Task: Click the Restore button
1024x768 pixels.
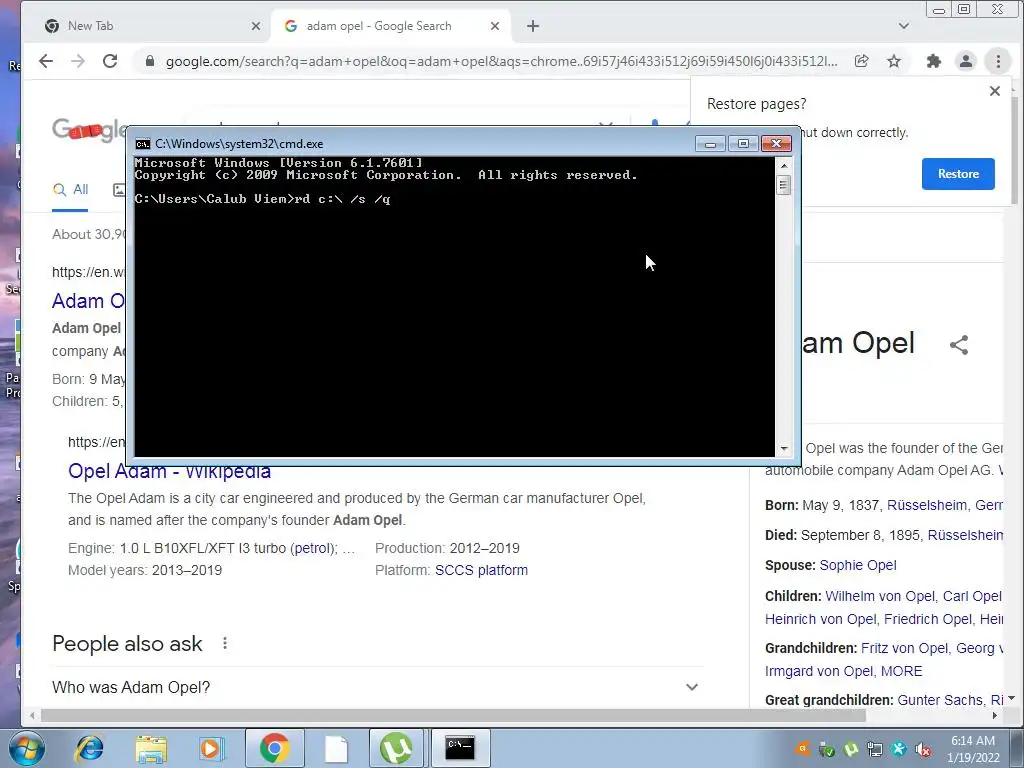Action: [958, 174]
